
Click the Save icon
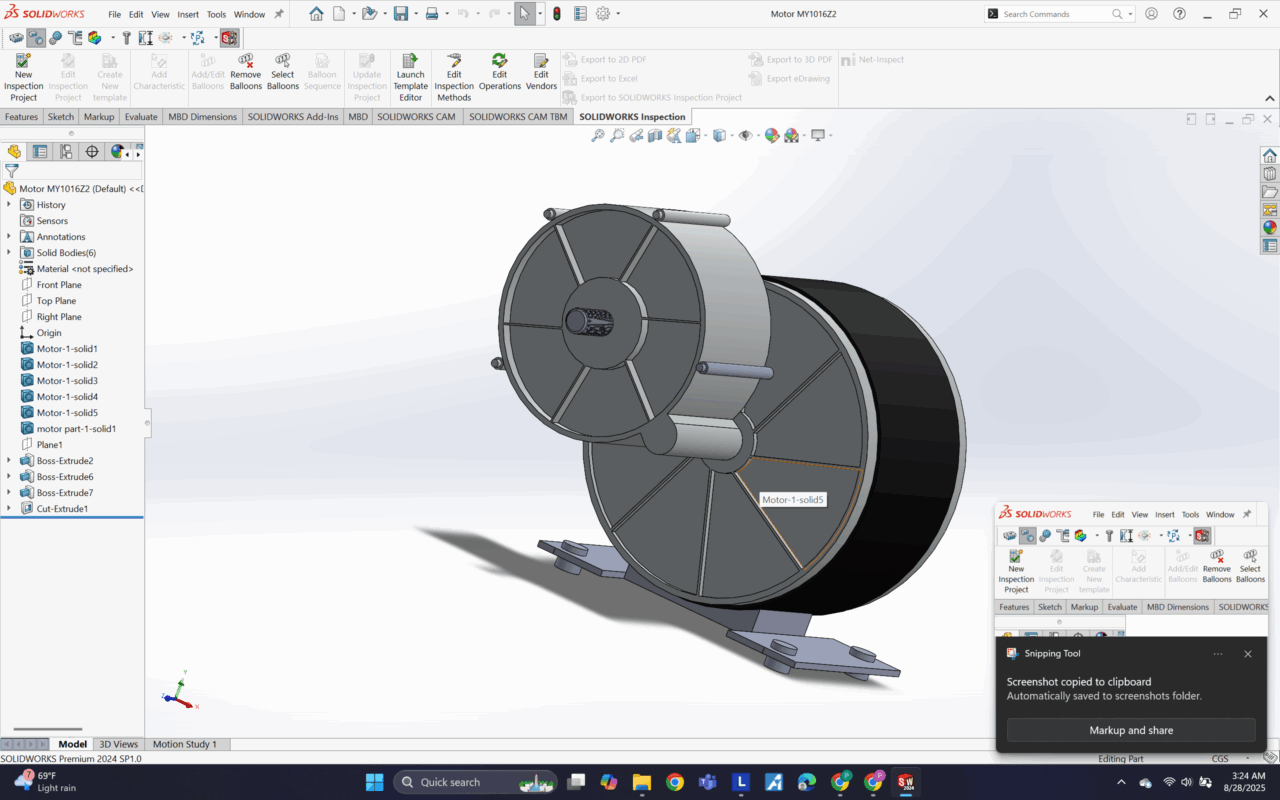[x=400, y=14]
